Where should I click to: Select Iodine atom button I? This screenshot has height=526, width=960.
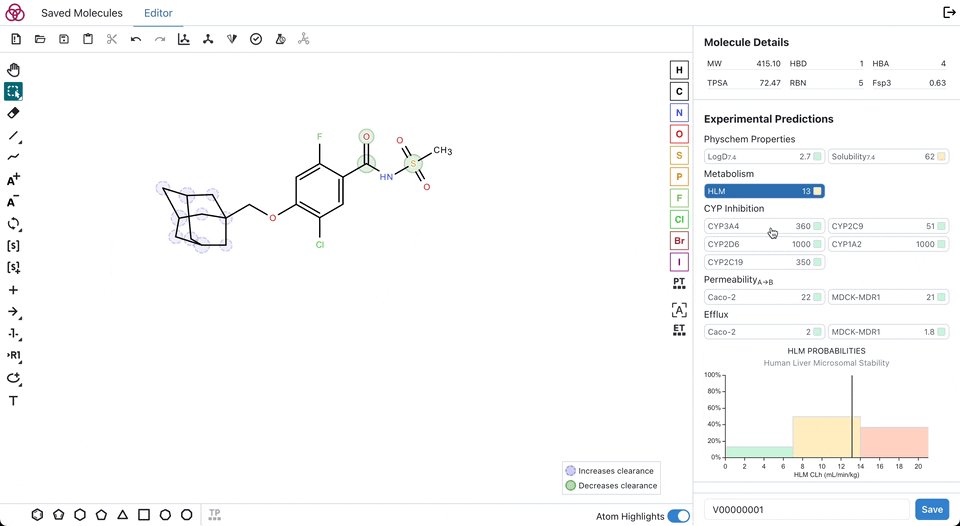tap(679, 262)
